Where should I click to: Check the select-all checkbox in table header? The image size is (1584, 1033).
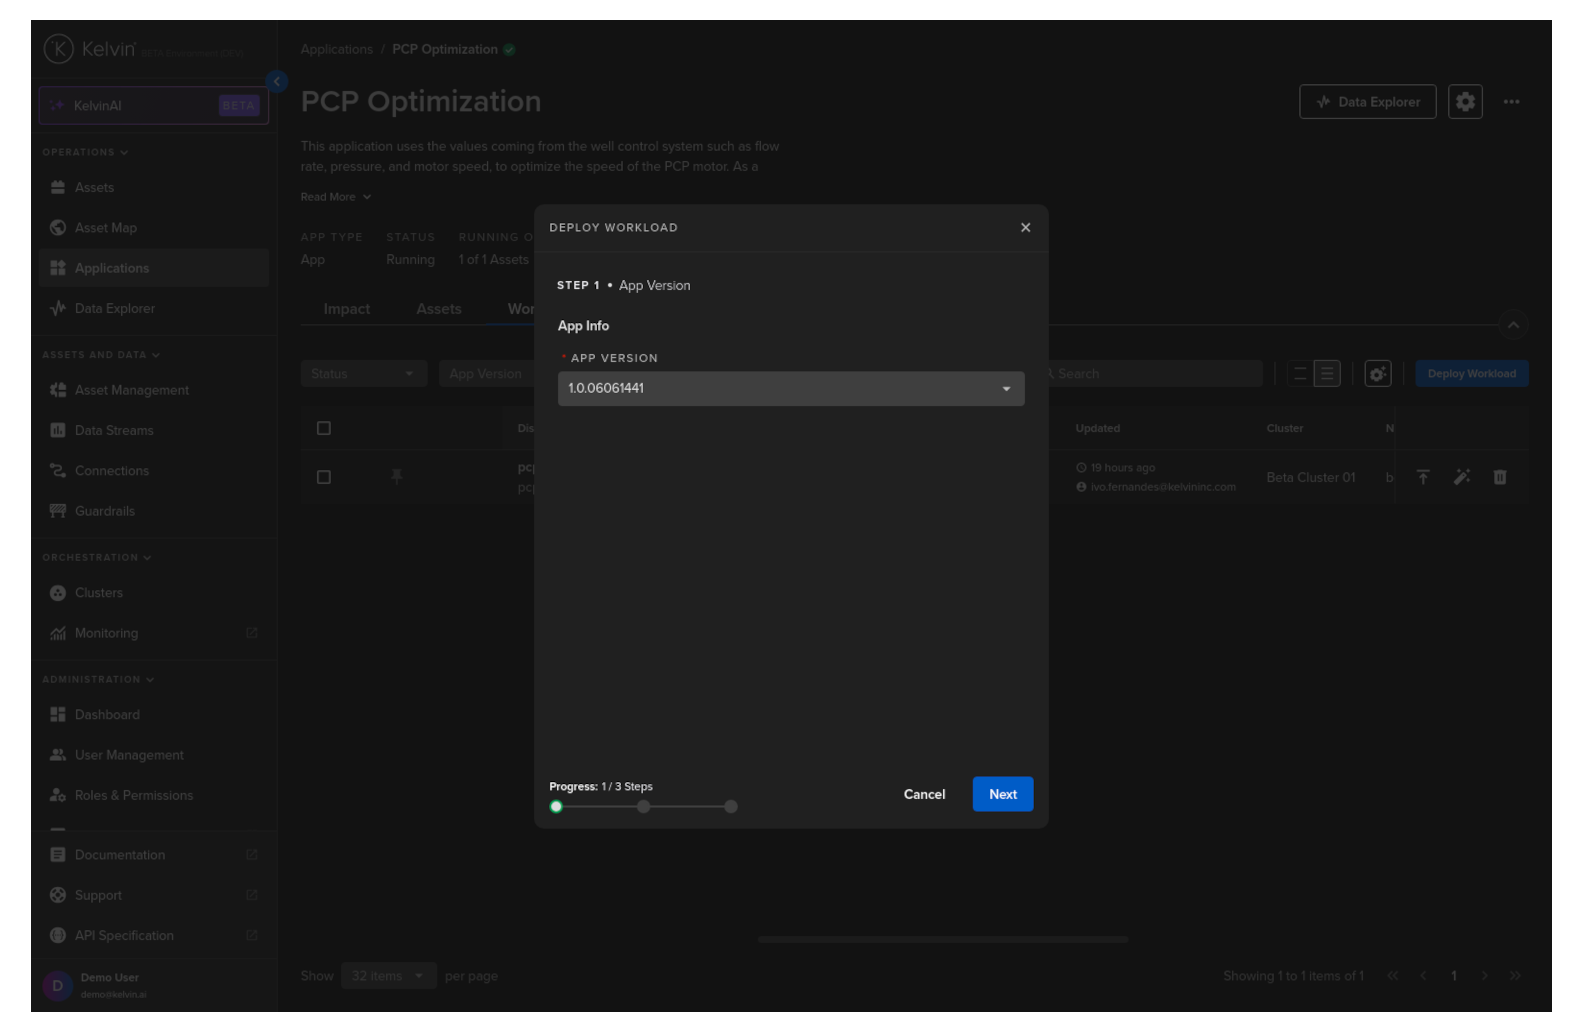coord(324,429)
